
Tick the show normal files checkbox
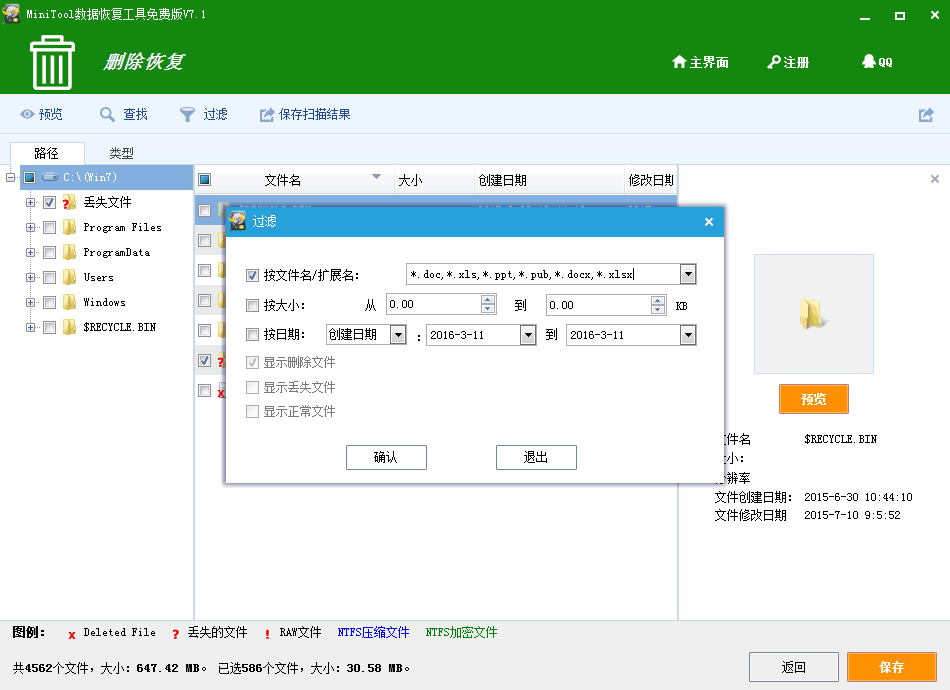pyautogui.click(x=253, y=411)
